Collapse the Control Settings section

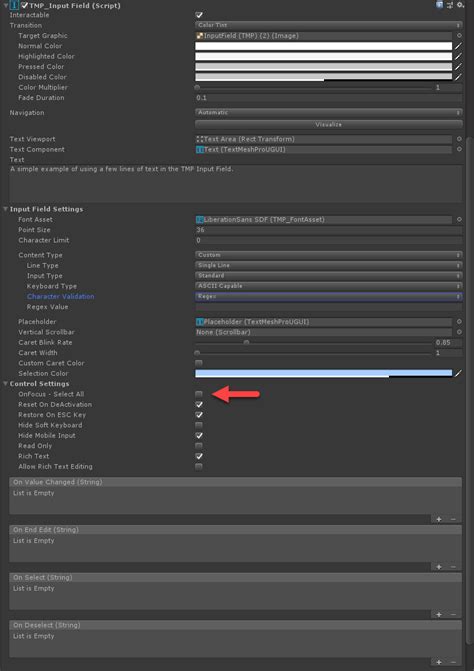click(x=6, y=383)
